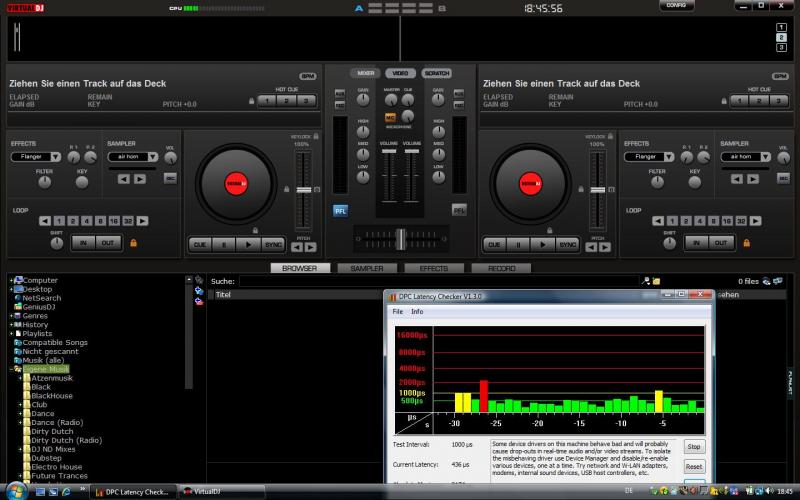Set loop OUT point on right deck
800x500 pixels.
(x=721, y=243)
